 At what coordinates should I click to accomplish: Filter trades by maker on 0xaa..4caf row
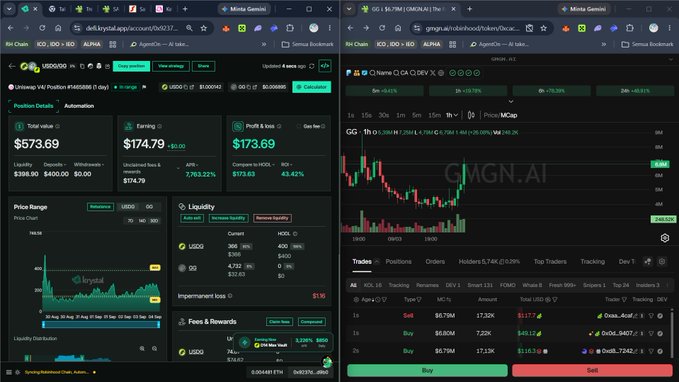tap(651, 316)
